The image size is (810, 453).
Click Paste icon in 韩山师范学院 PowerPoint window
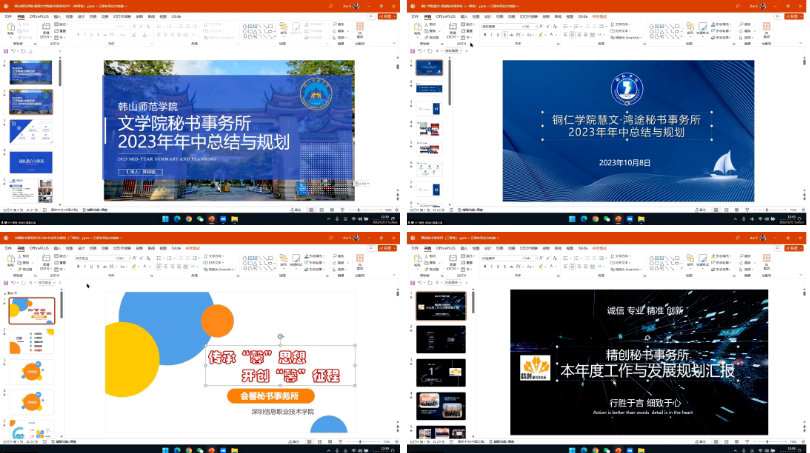[x=11, y=27]
